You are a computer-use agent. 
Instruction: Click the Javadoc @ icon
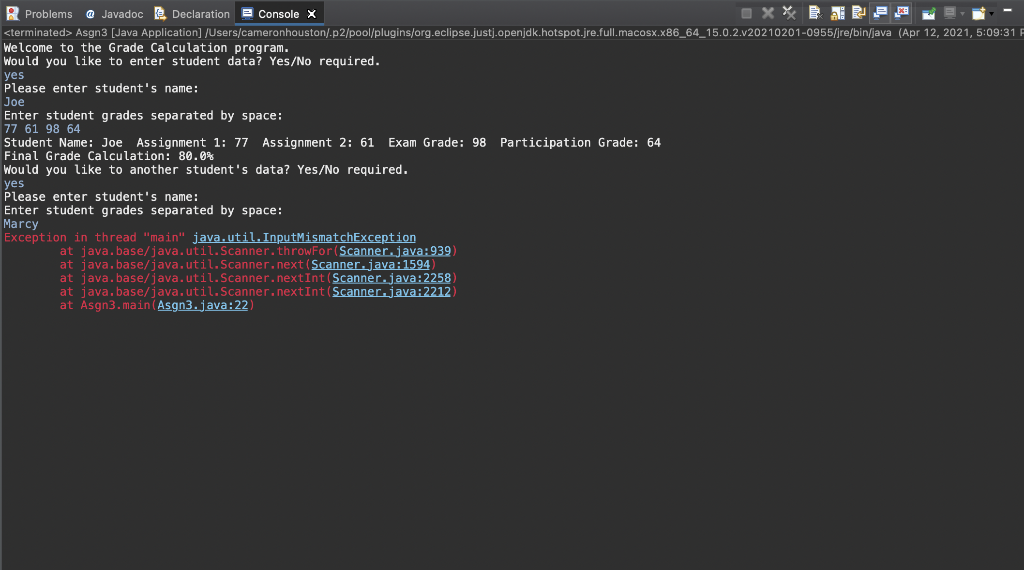(x=91, y=14)
